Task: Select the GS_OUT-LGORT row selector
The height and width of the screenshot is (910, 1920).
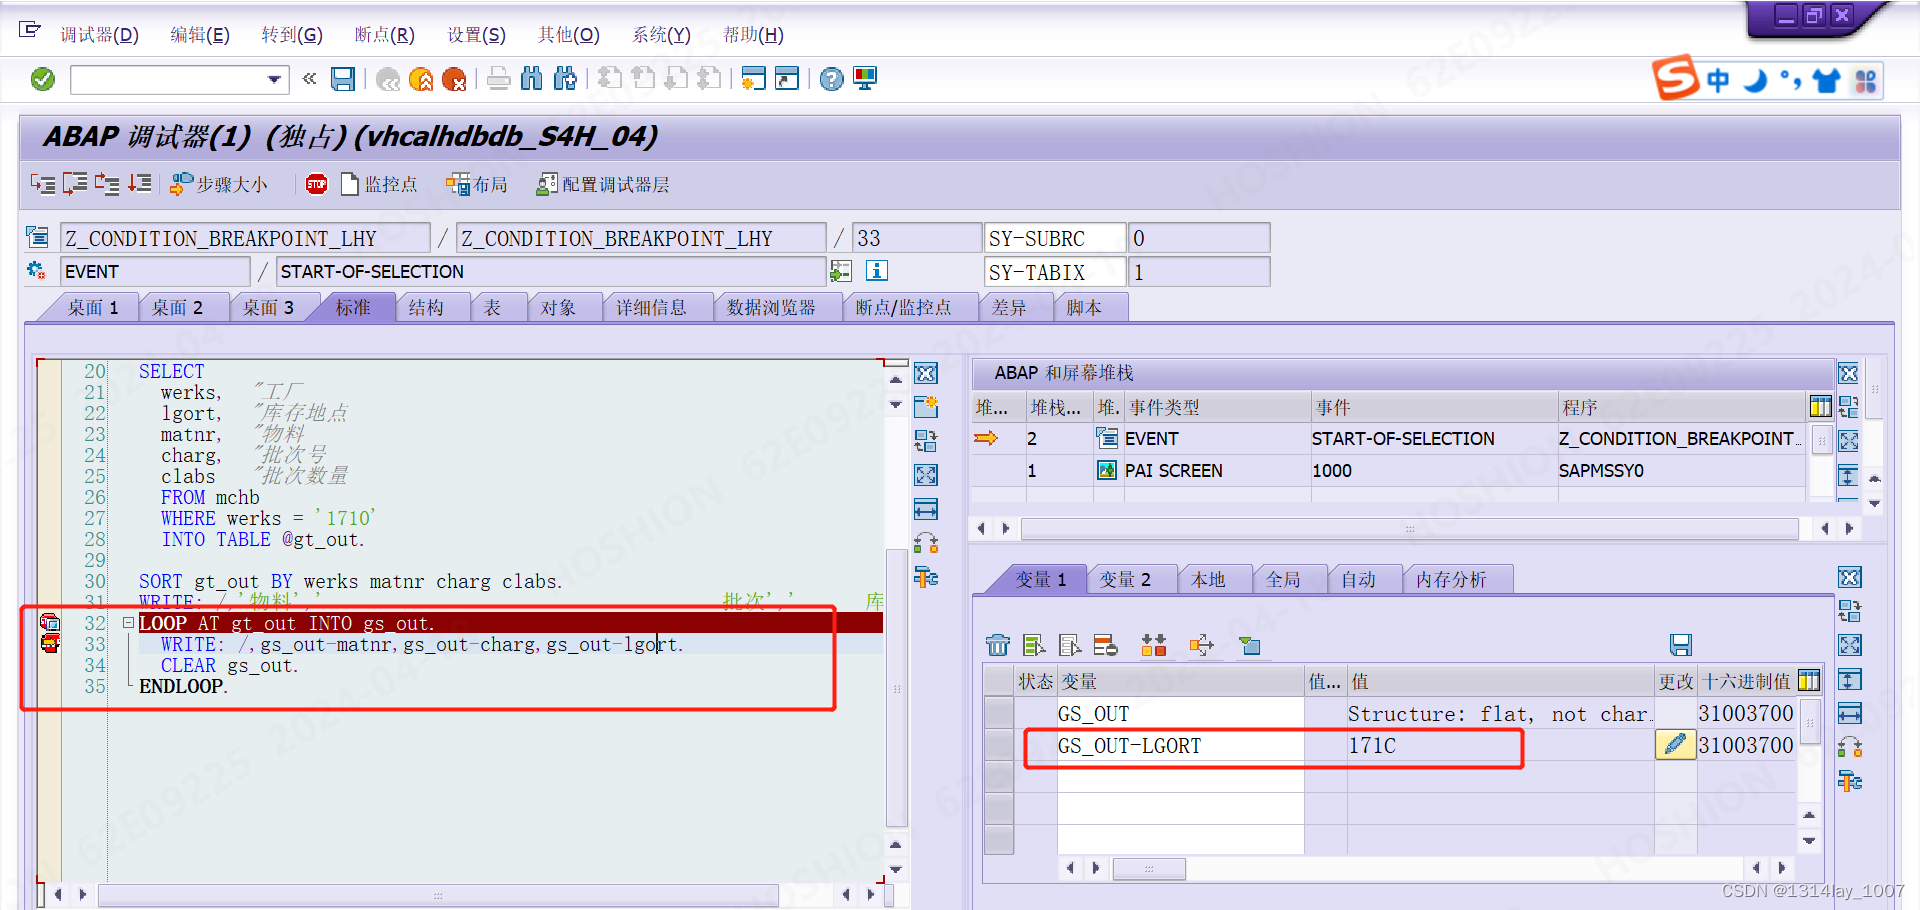Action: click(999, 745)
